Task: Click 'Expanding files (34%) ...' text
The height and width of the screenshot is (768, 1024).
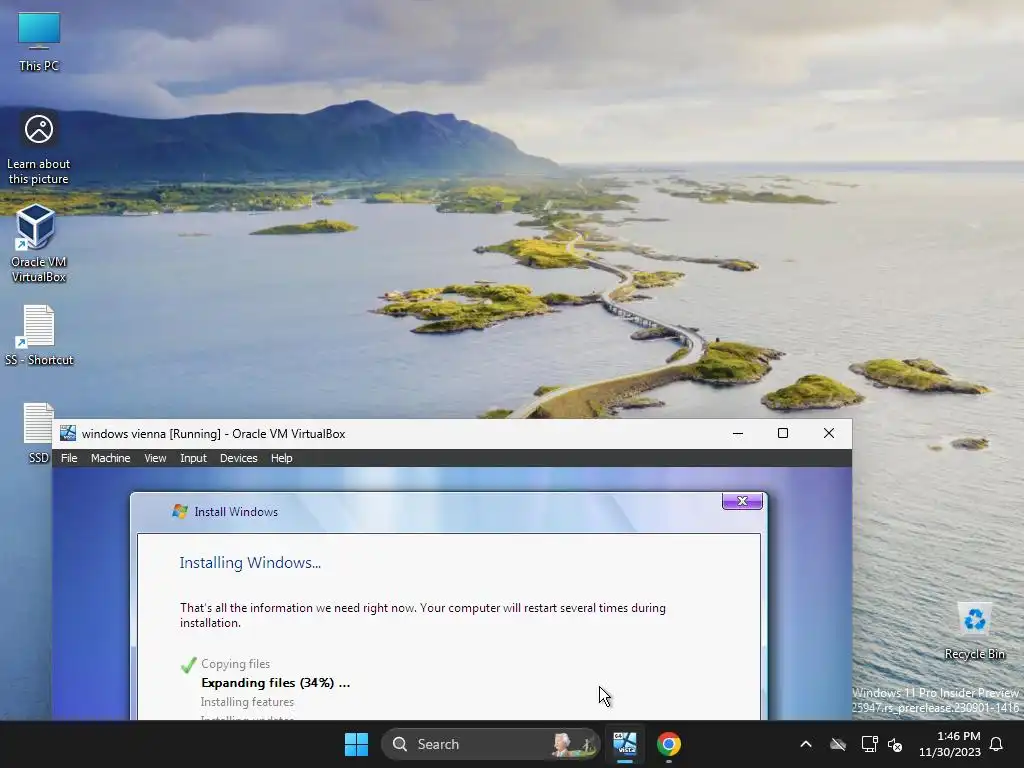Action: 276,682
